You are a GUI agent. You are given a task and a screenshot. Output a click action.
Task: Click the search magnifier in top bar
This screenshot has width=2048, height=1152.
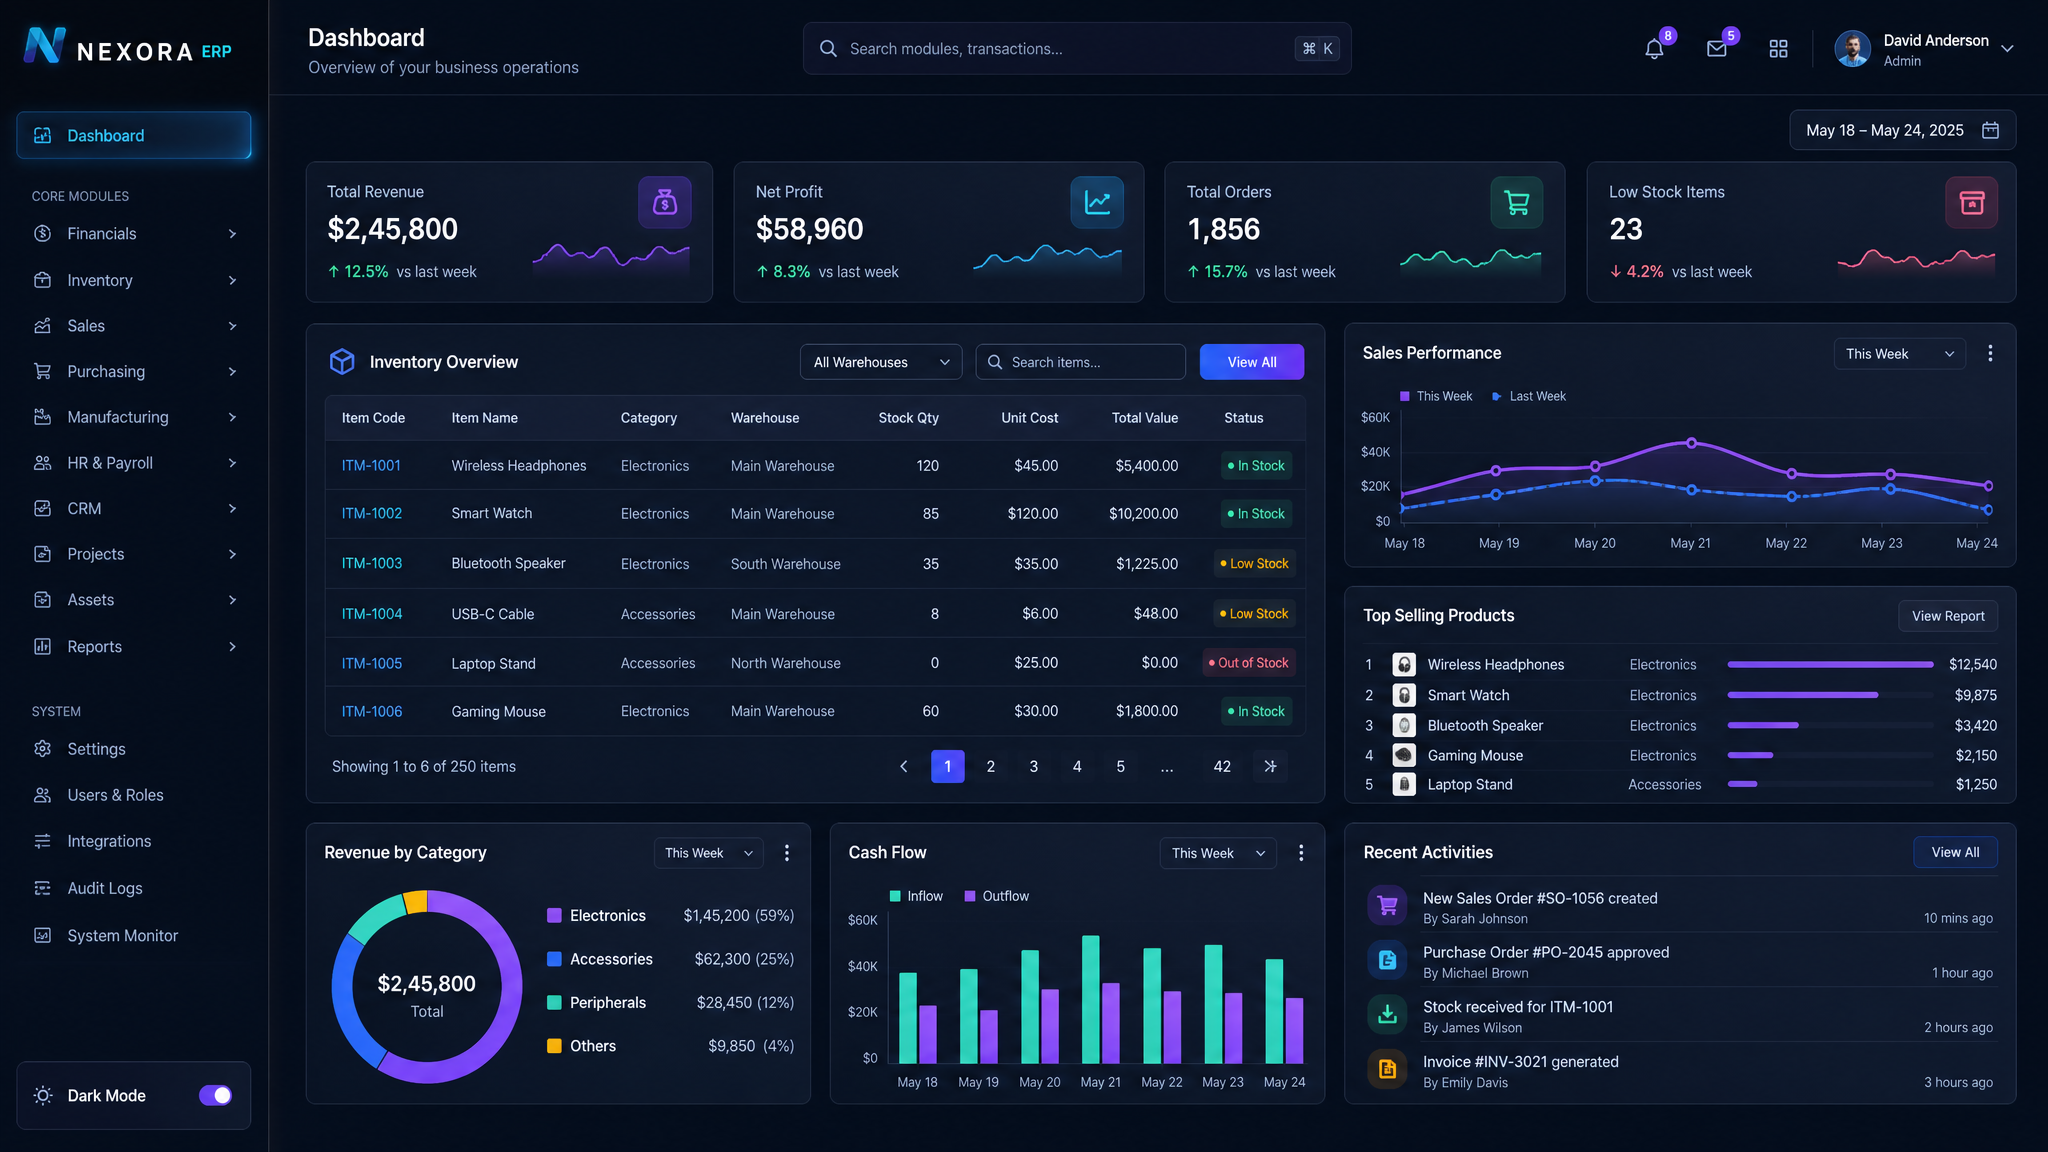[x=828, y=49]
